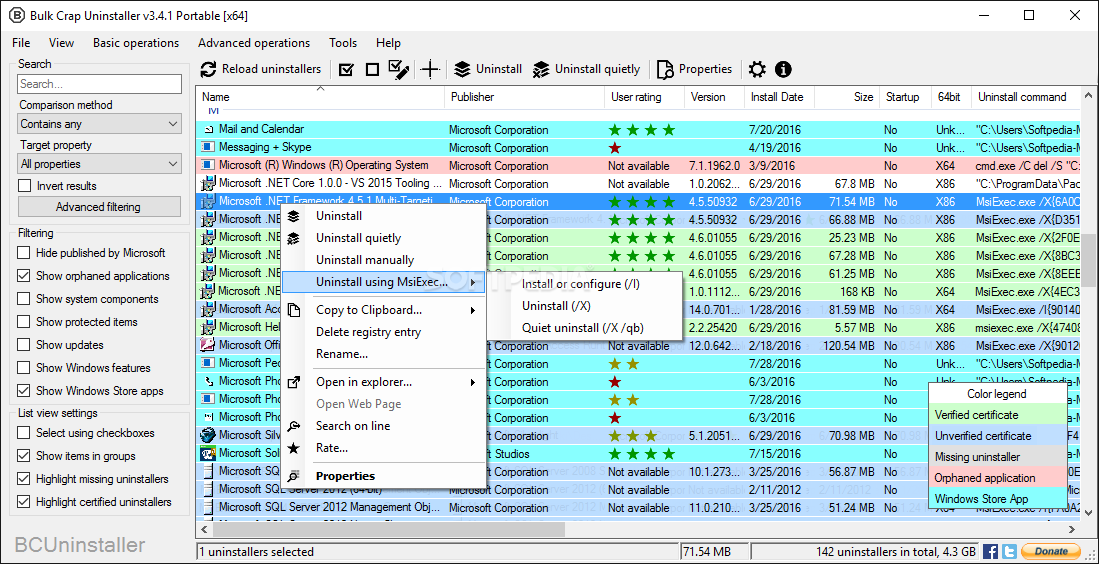Enable Show system components checkbox
The image size is (1099, 564).
(24, 299)
